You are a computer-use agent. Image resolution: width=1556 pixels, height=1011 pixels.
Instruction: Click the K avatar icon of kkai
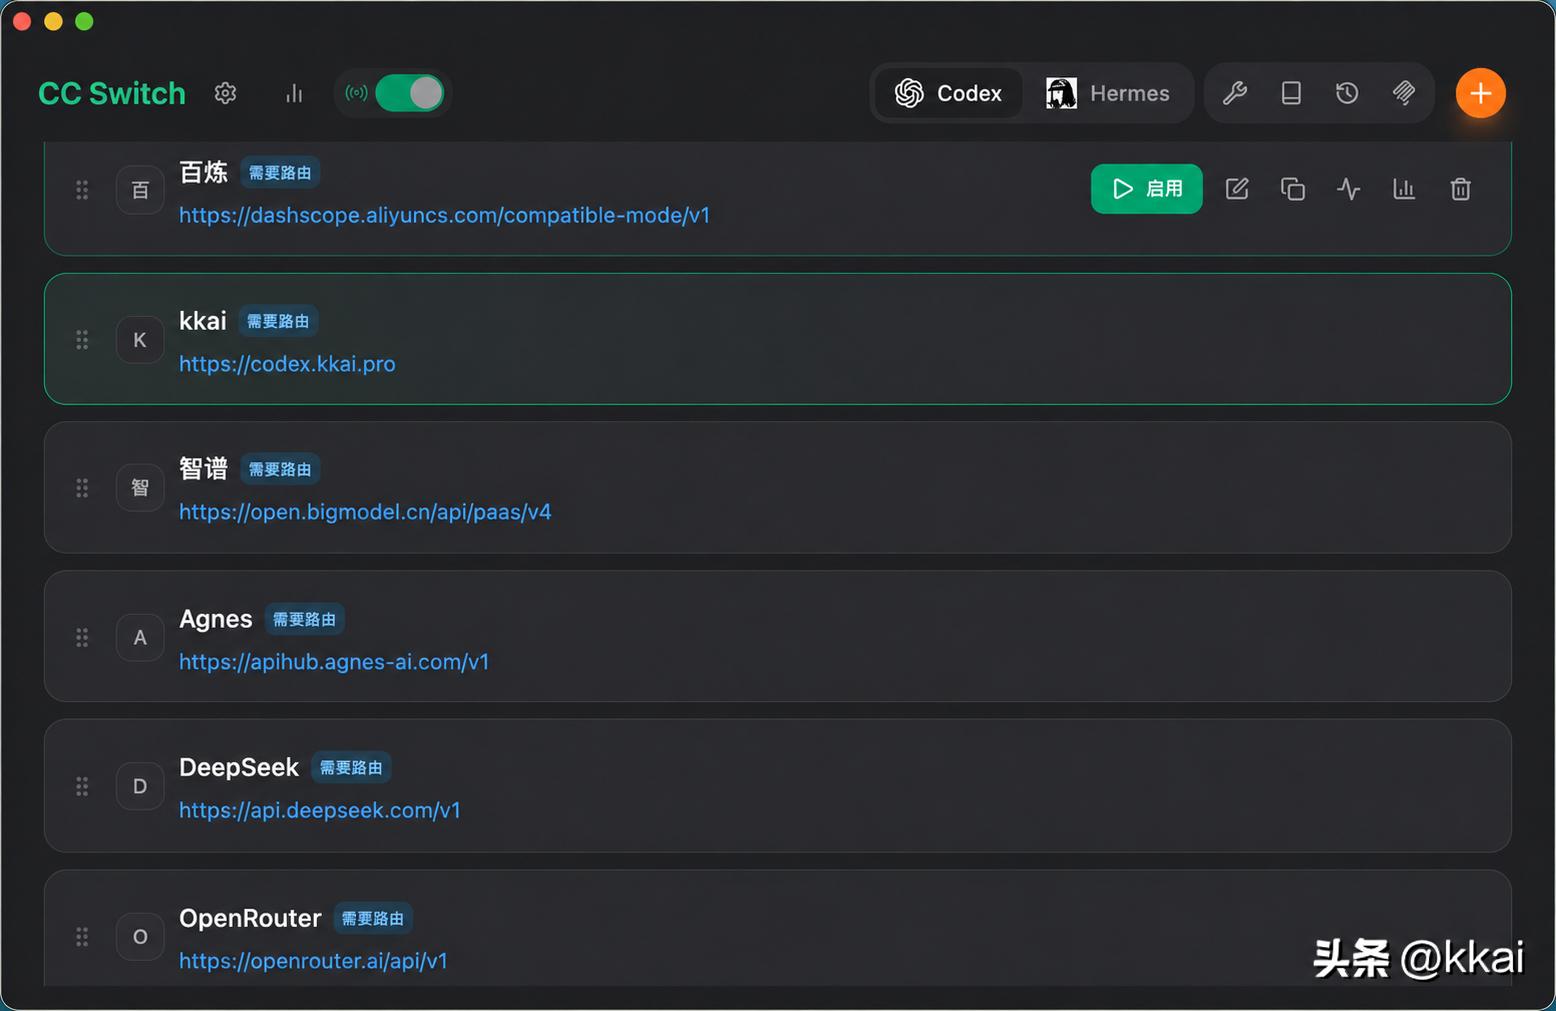tap(140, 340)
